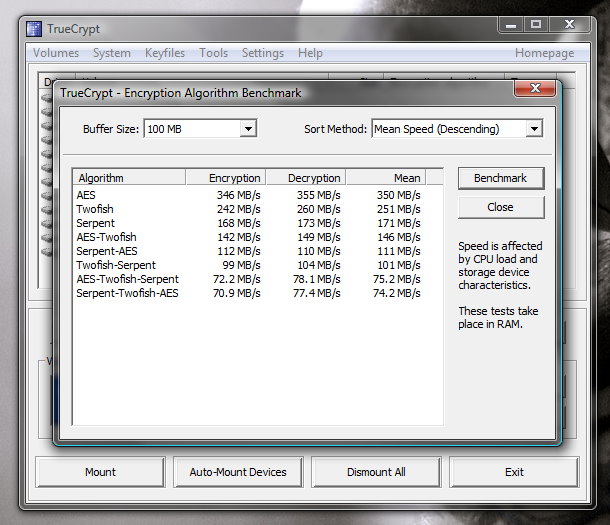Click the 350 MB/s mean value

tap(398, 195)
